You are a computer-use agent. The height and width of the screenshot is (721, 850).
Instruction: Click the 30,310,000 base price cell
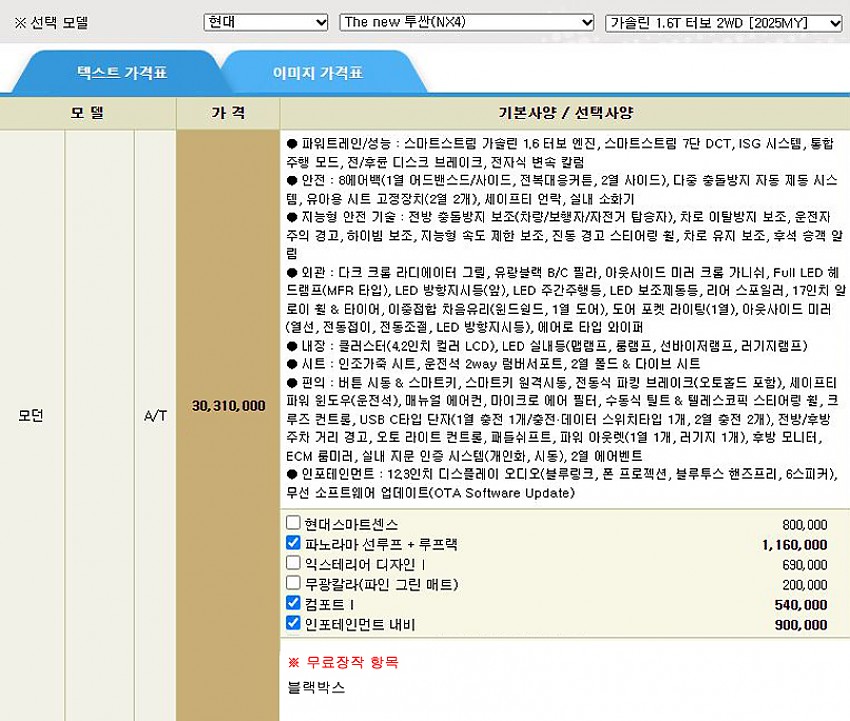228,405
